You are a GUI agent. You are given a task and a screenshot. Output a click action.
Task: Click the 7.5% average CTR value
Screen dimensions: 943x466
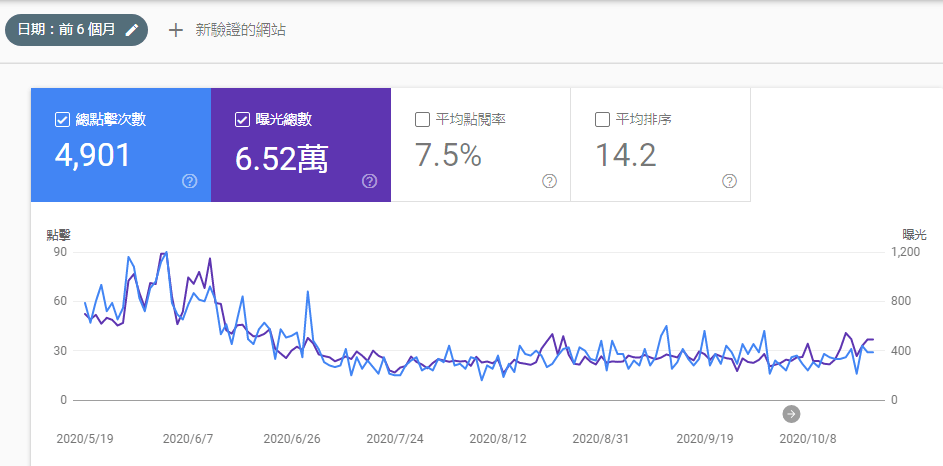pos(448,155)
